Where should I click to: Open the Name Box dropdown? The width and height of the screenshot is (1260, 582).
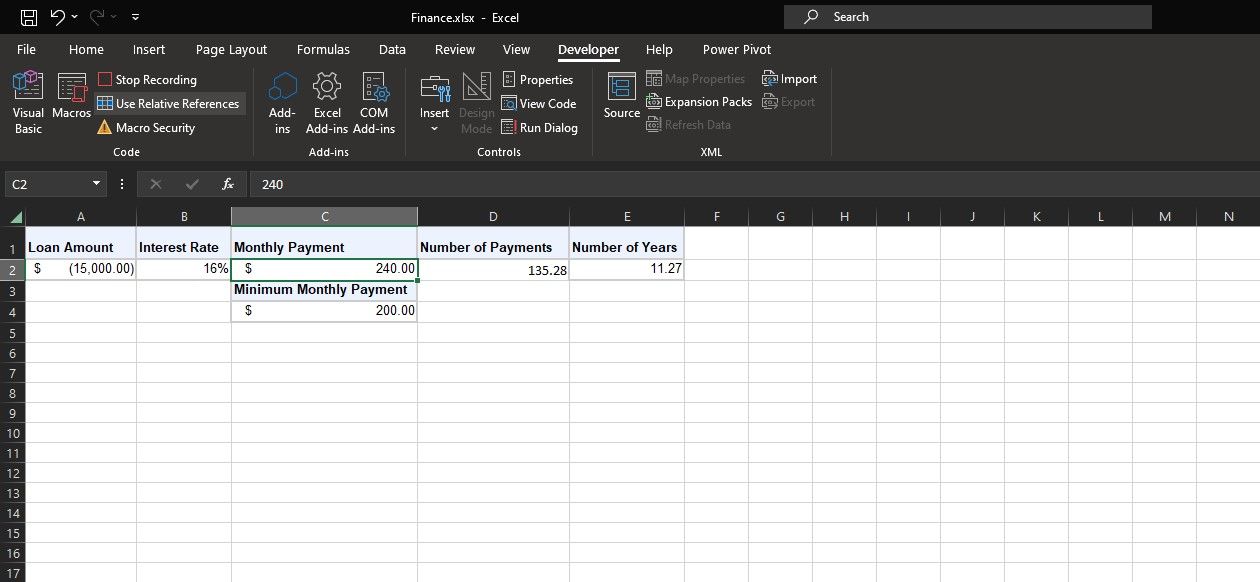(x=96, y=184)
